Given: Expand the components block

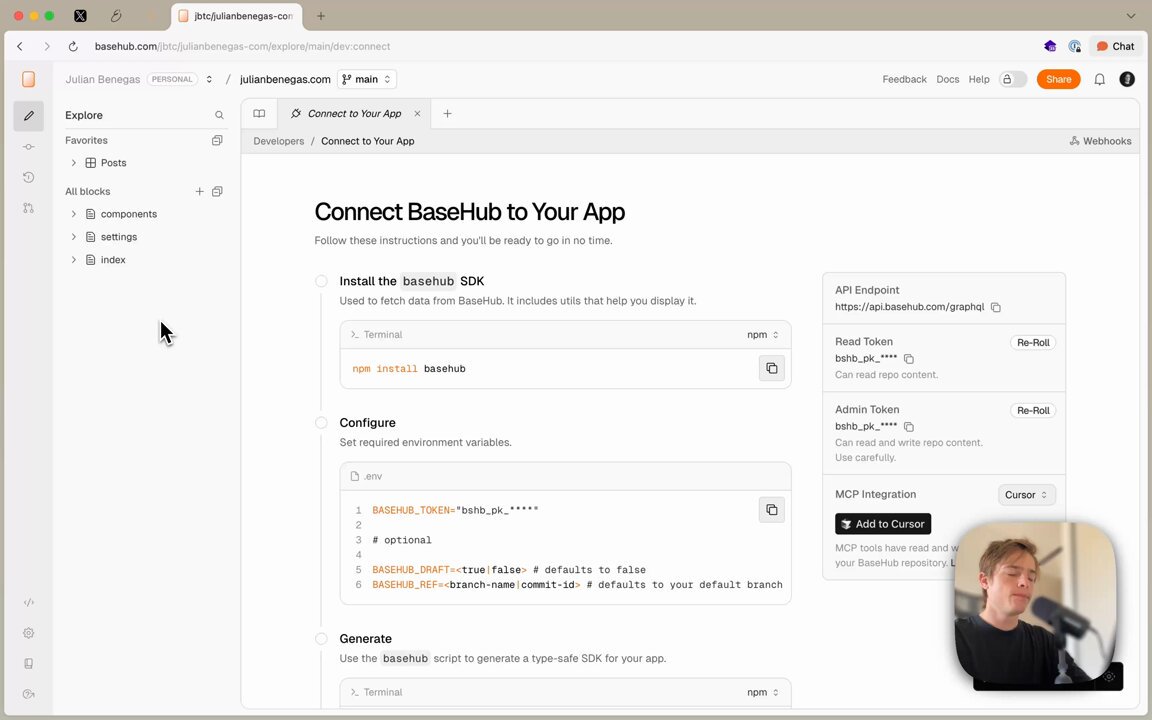Looking at the screenshot, I should [x=73, y=214].
